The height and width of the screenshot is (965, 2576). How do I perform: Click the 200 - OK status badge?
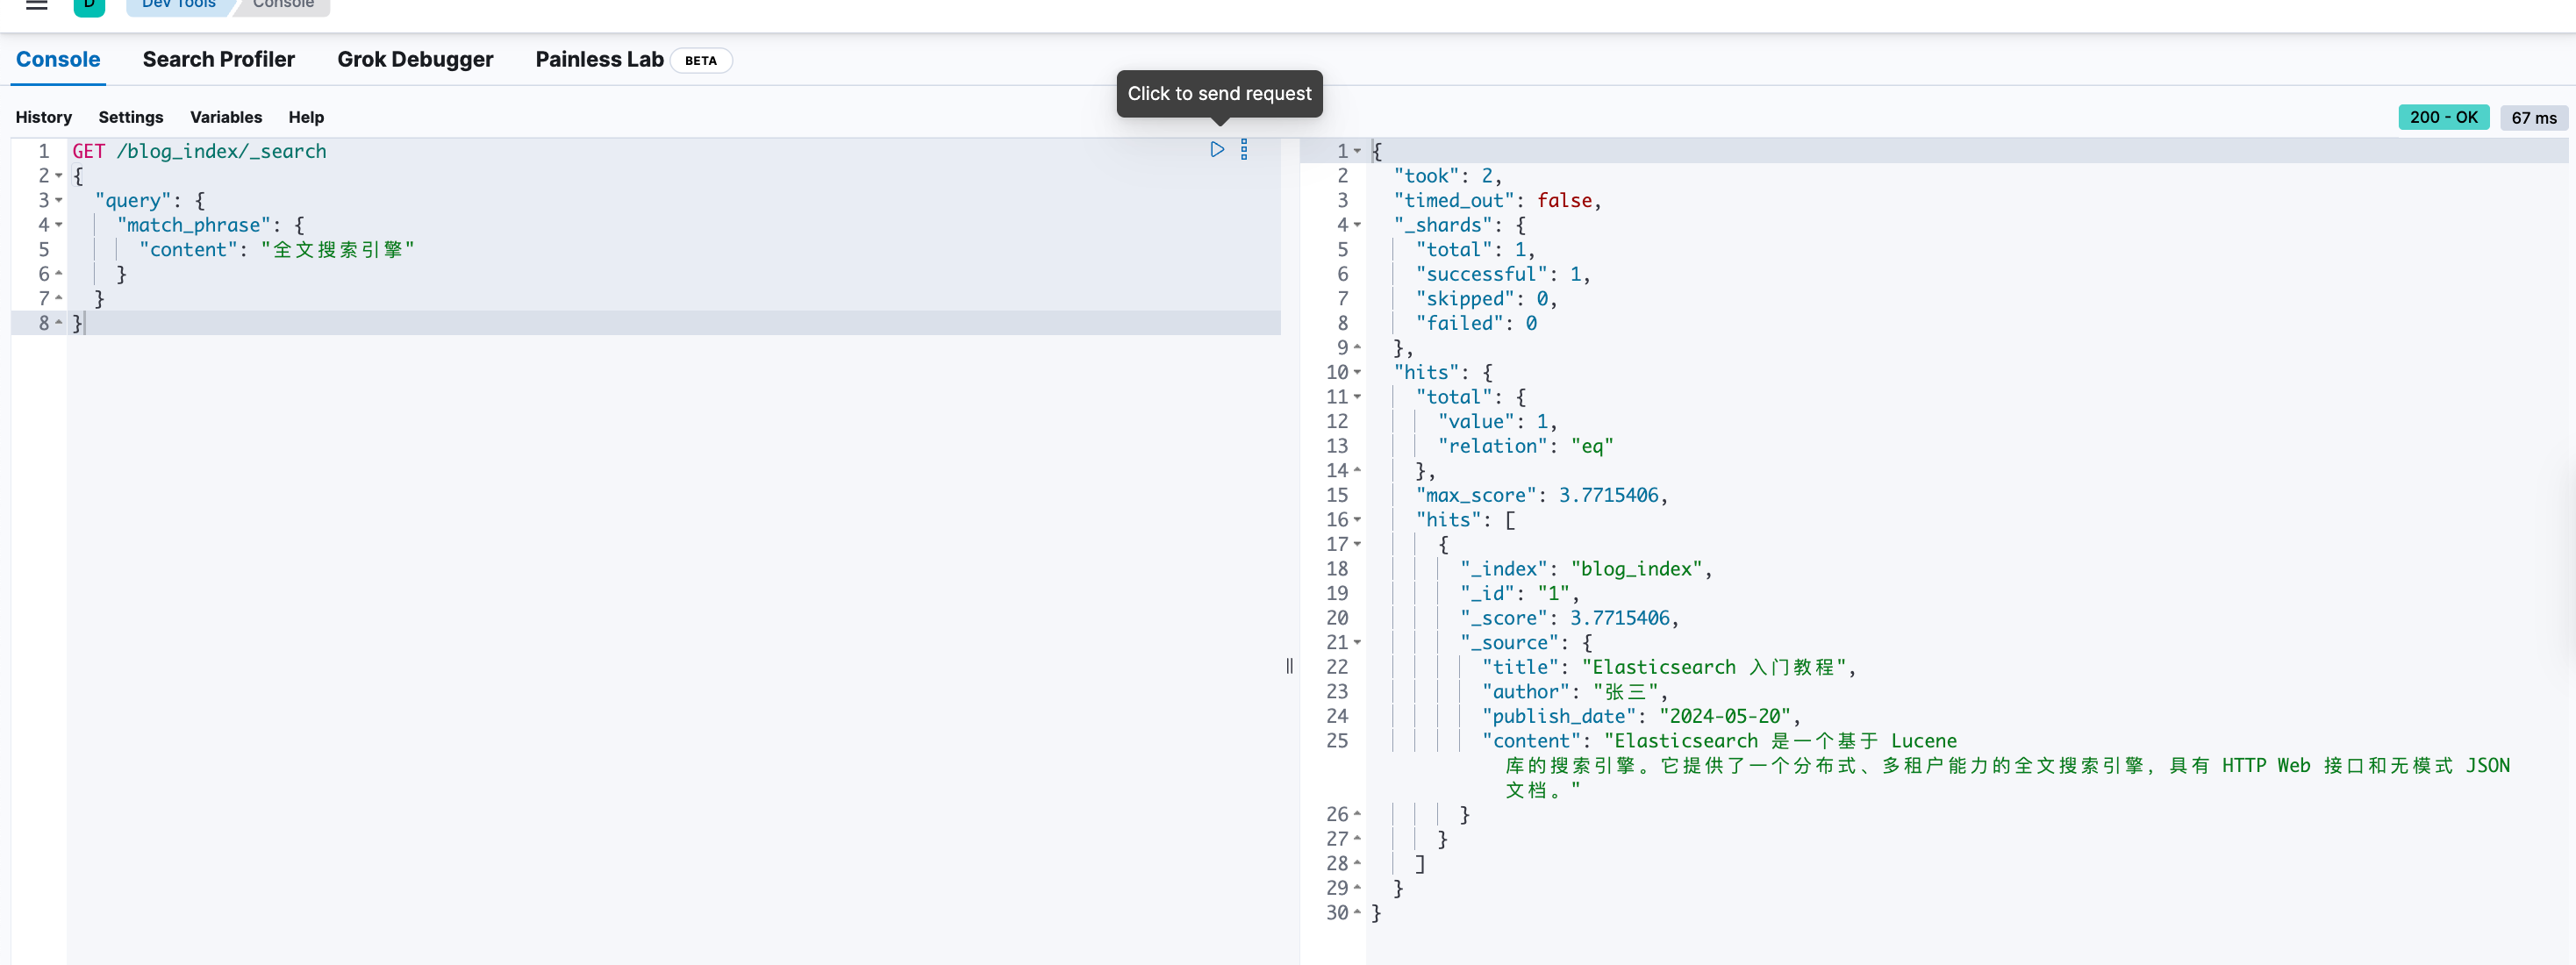(x=2443, y=117)
